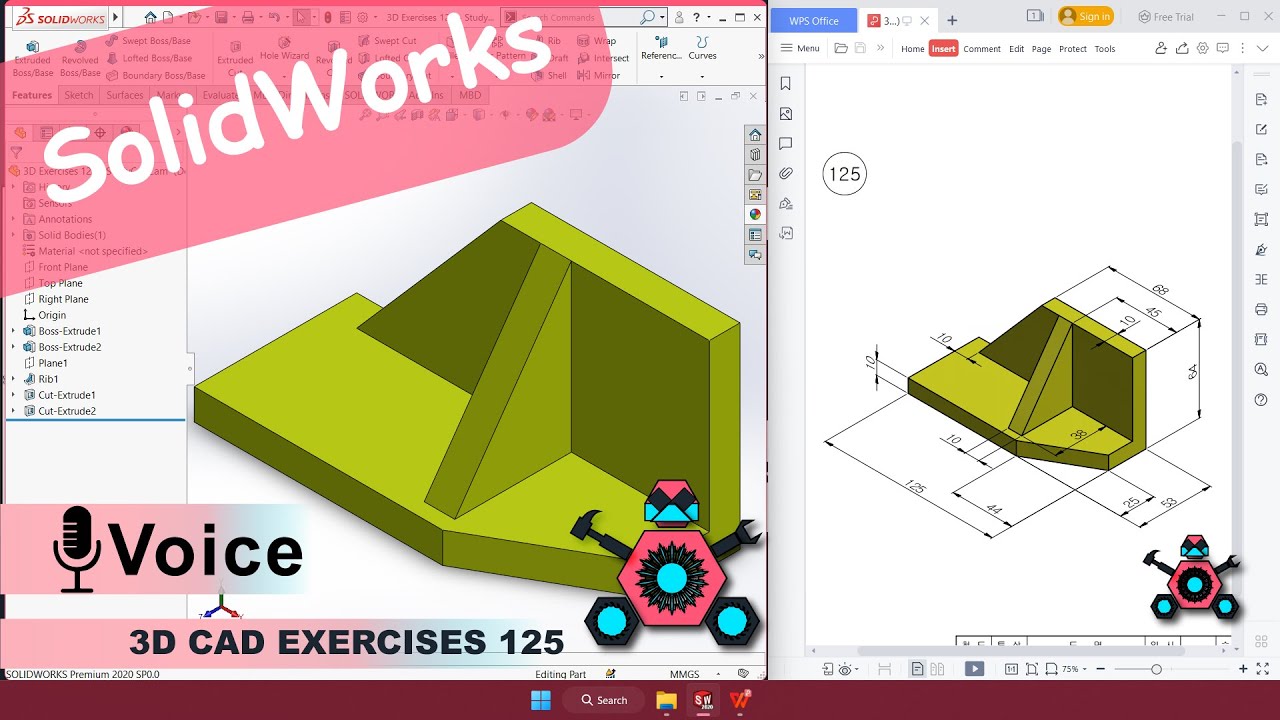The width and height of the screenshot is (1280, 720).
Task: Switch to the Surfaces tab in SolidWorks
Action: tap(125, 95)
